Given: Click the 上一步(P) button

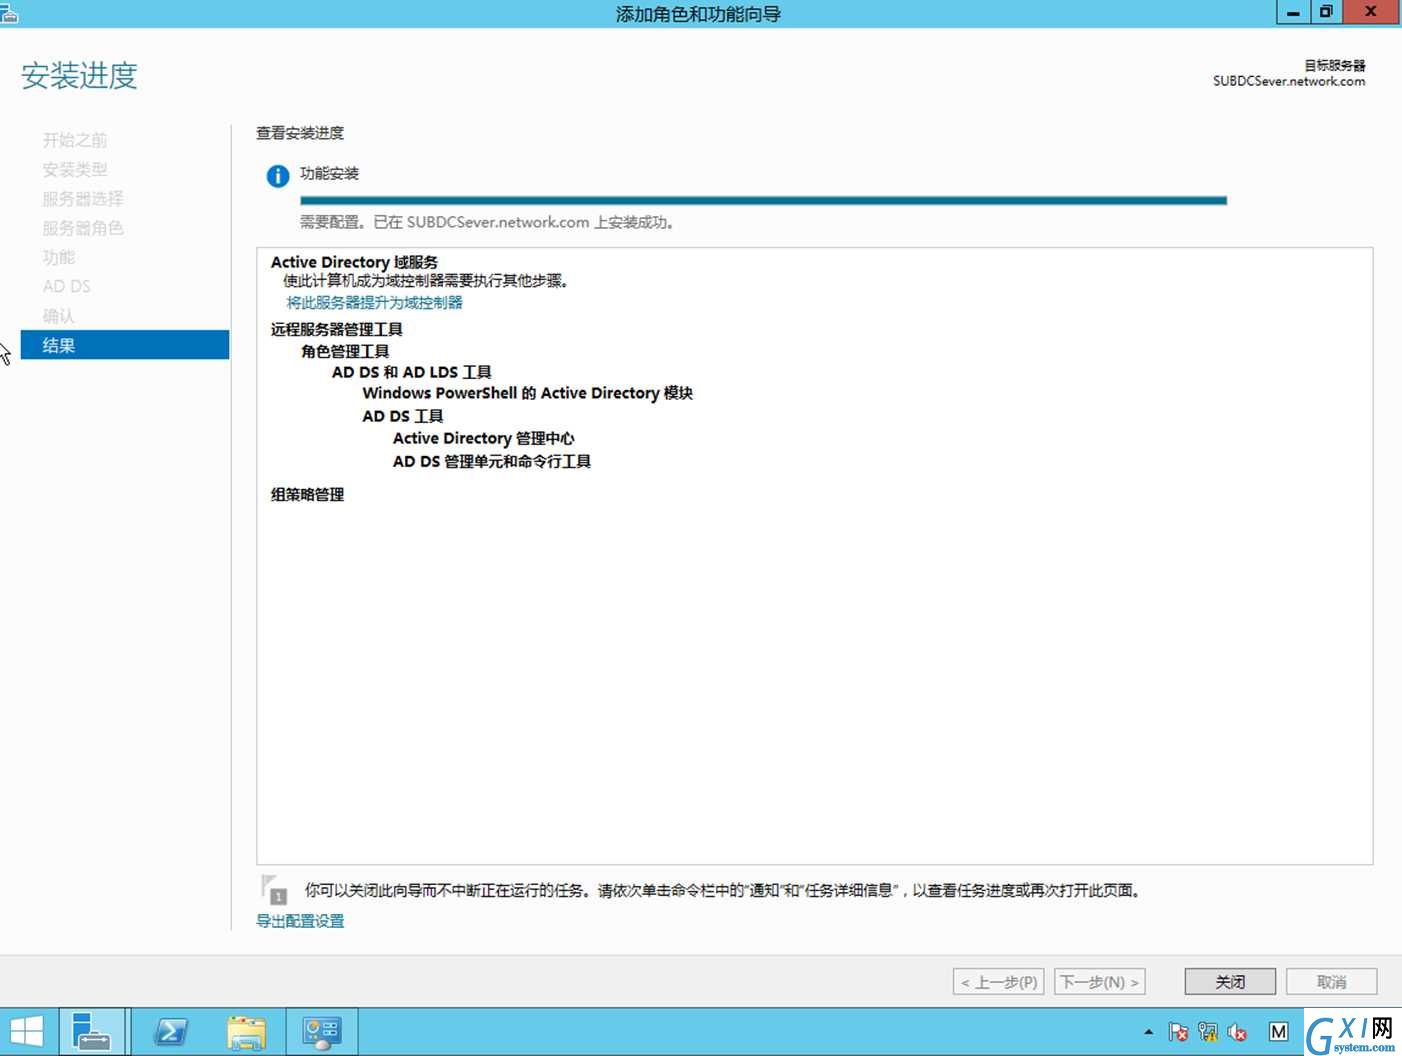Looking at the screenshot, I should click(998, 982).
